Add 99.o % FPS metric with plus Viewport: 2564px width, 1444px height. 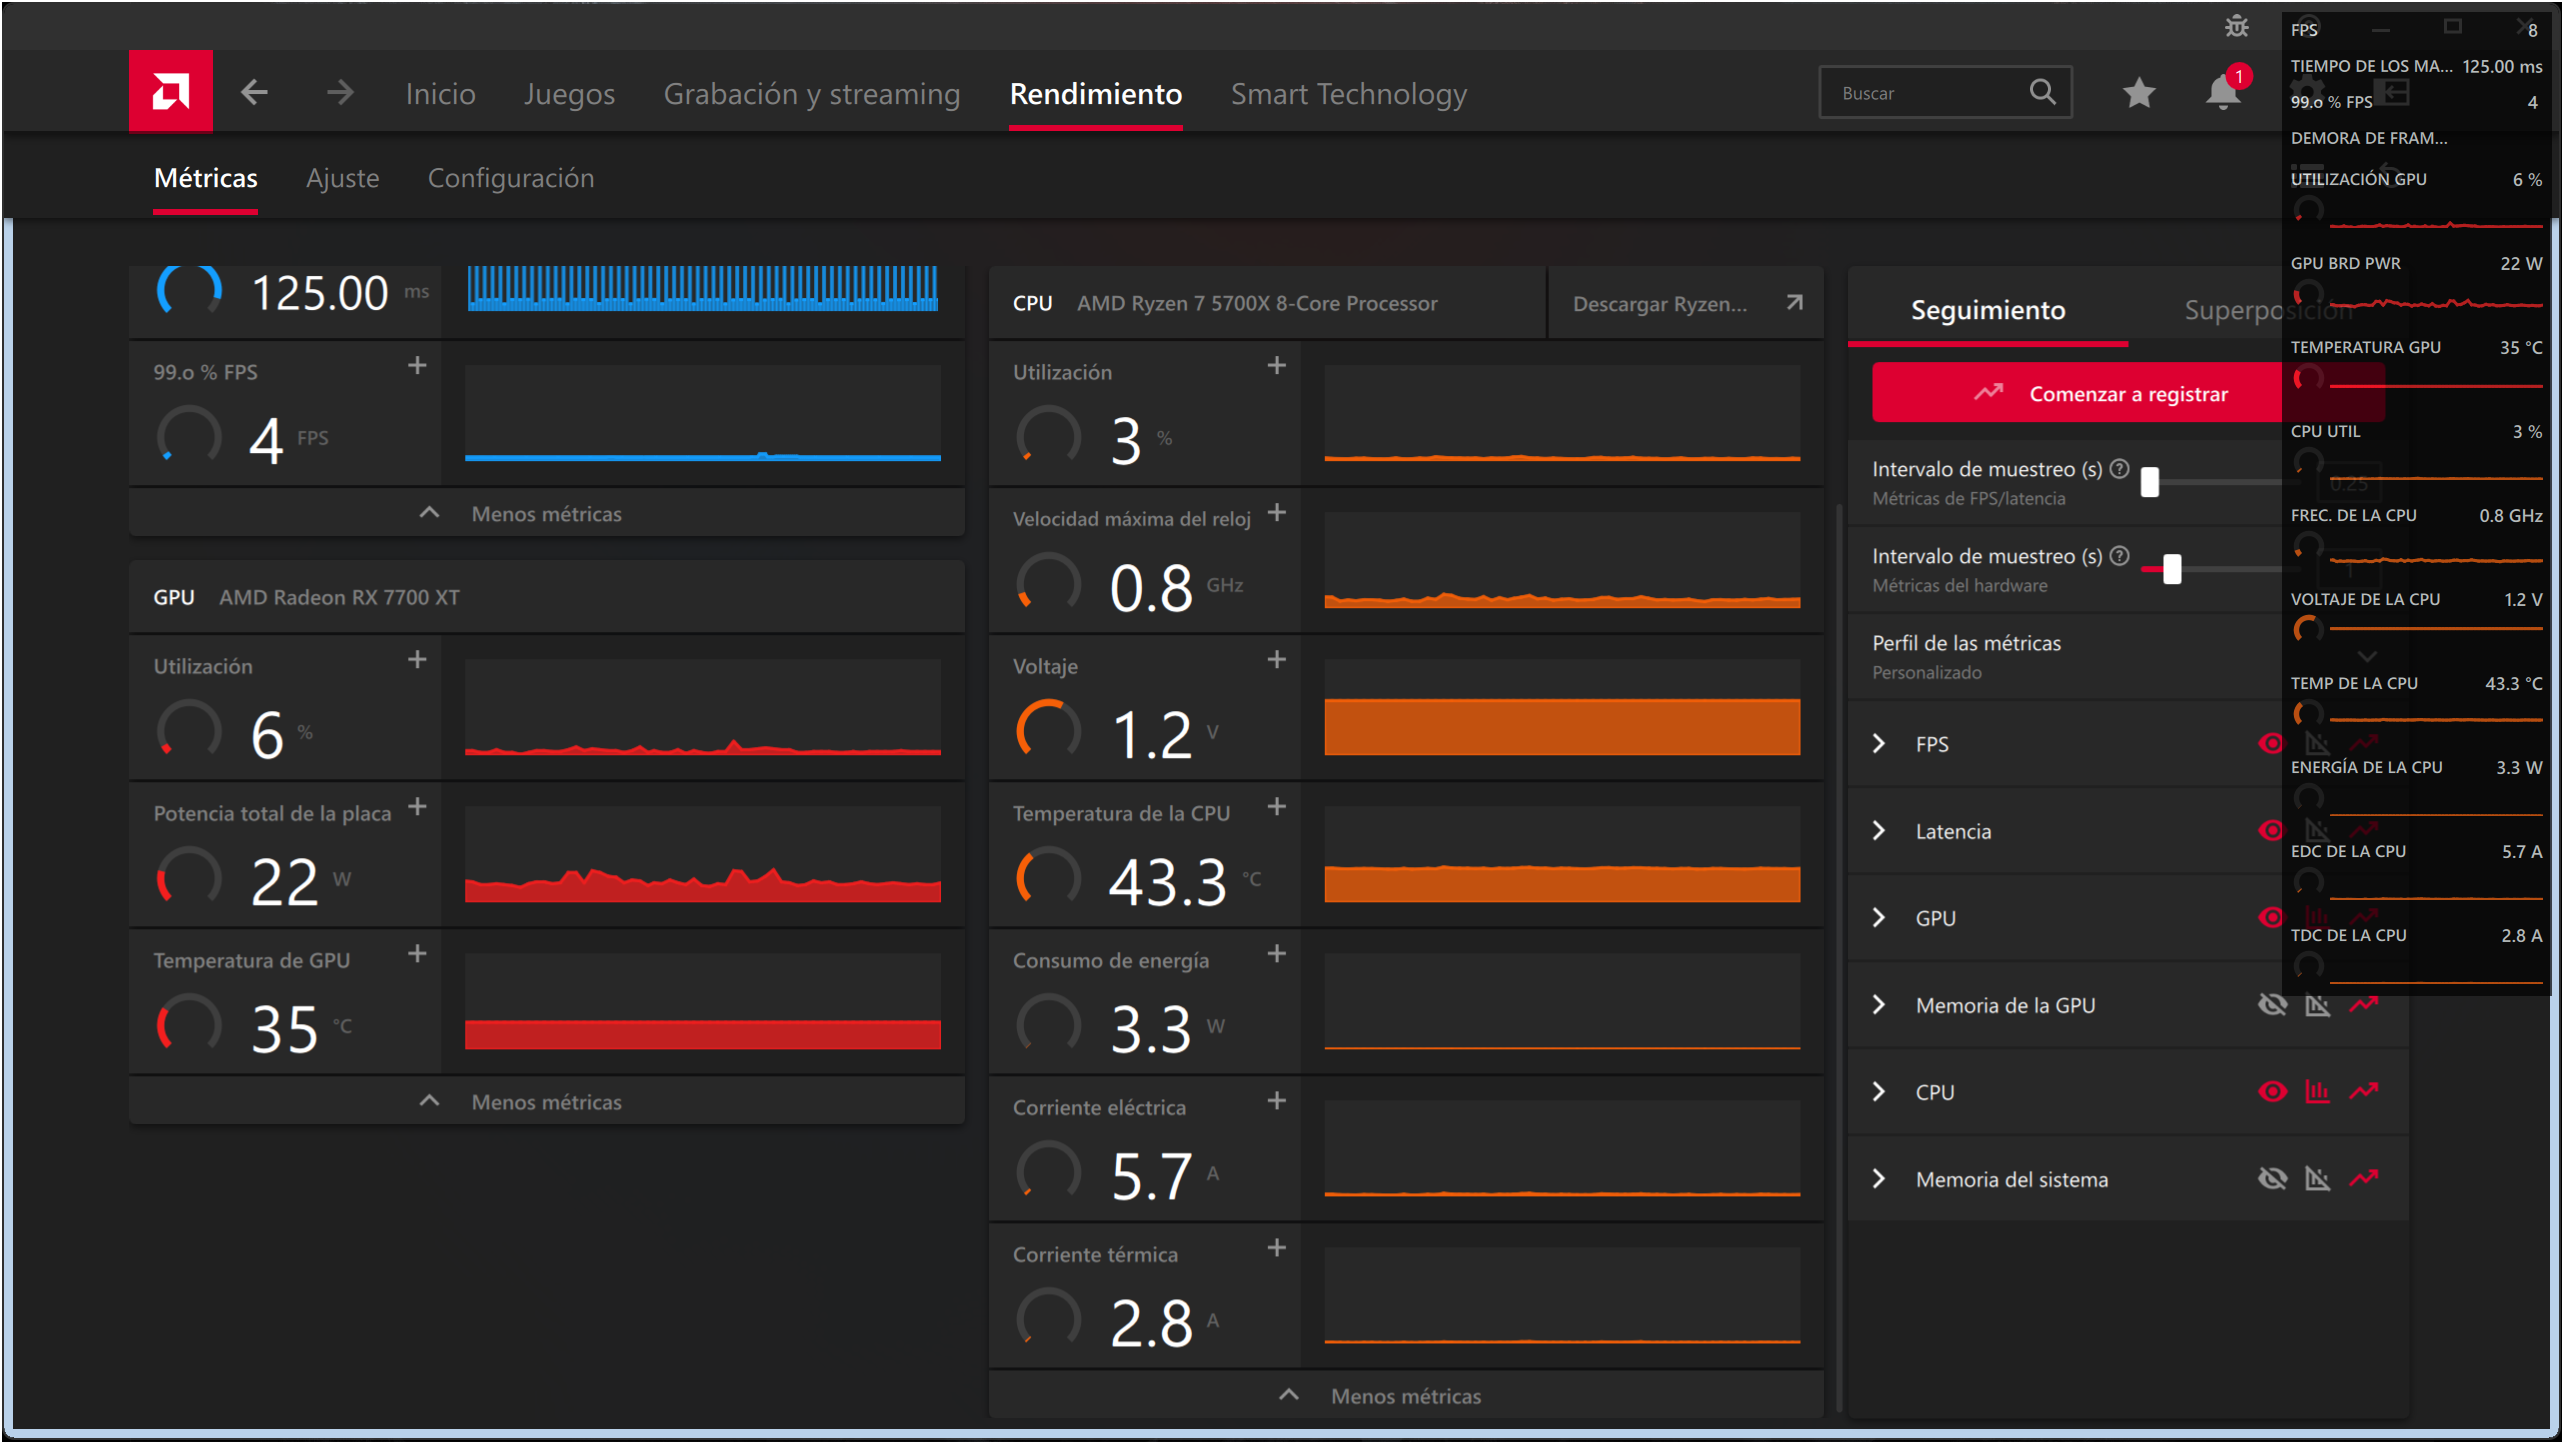click(x=417, y=366)
